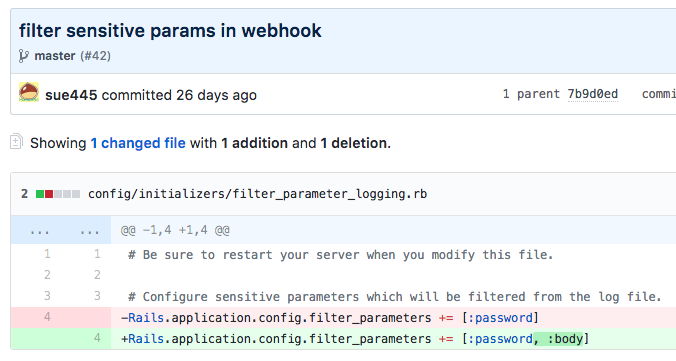Open file config/initializers/filter_parameter_logging.rb

tap(257, 194)
